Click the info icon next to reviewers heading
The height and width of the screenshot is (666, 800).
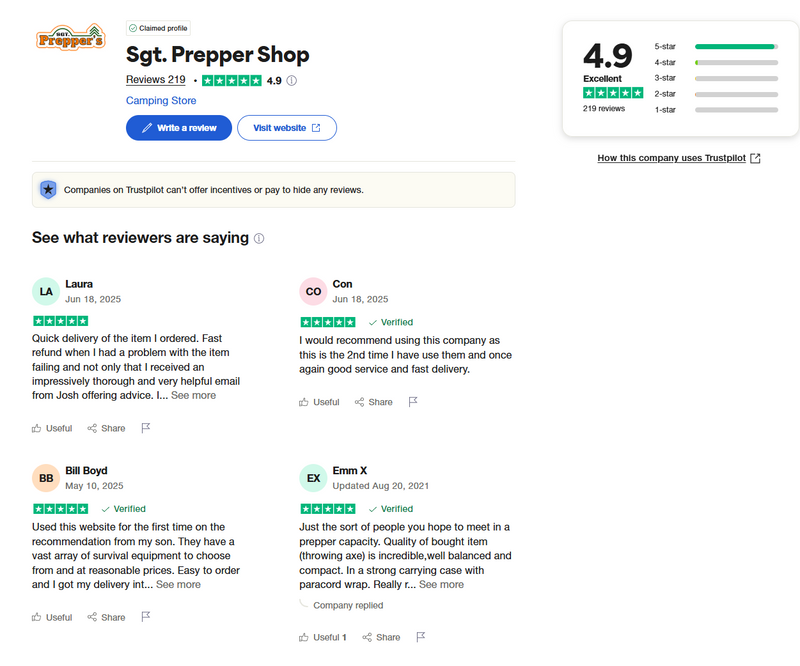pos(259,239)
